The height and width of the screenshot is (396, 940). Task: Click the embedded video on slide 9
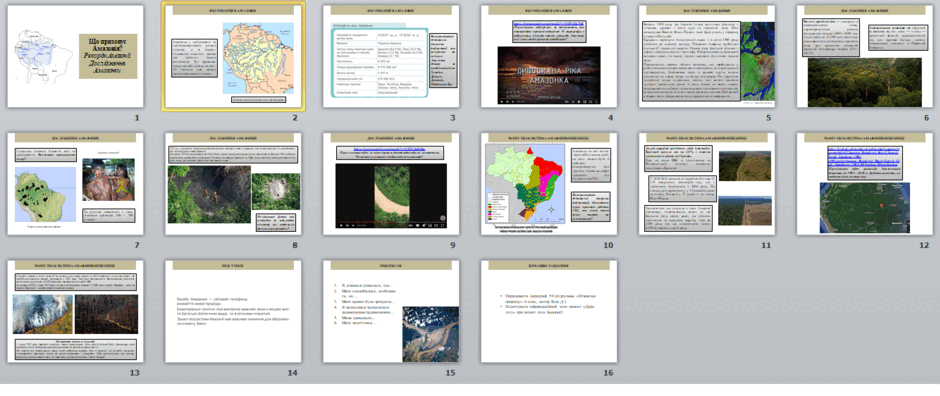(x=391, y=196)
